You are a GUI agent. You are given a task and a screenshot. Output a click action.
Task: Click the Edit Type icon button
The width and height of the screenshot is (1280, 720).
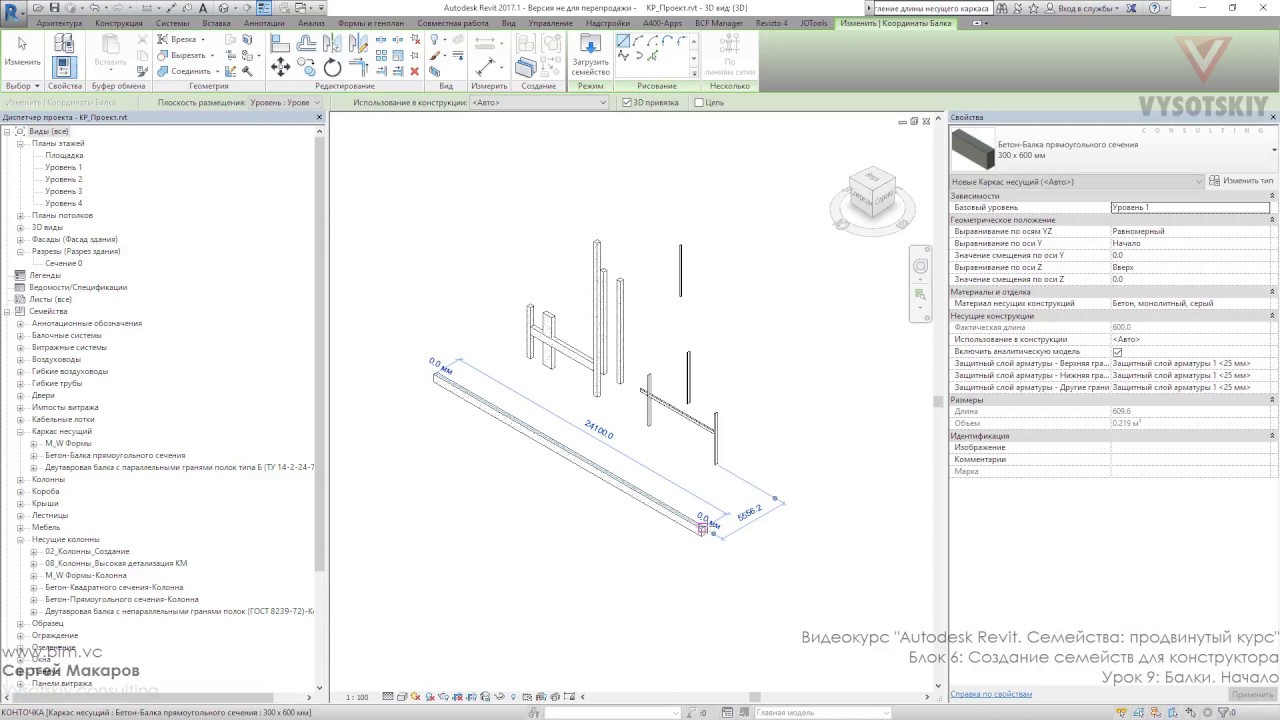(x=1241, y=181)
